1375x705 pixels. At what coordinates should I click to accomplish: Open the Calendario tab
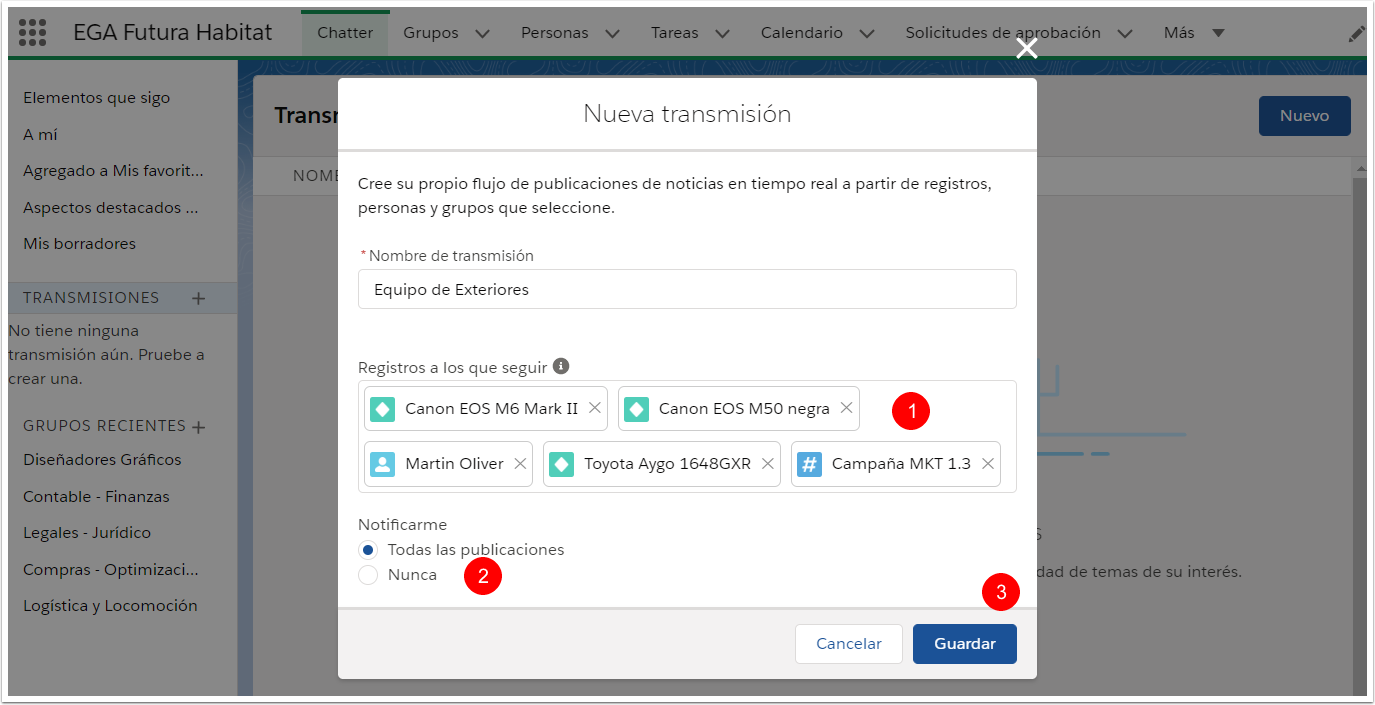[801, 33]
